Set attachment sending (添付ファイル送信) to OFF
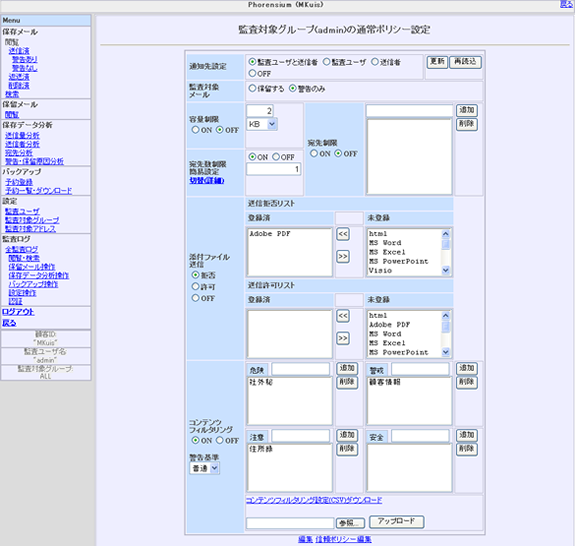Image resolution: width=575 pixels, height=546 pixels. pyautogui.click(x=195, y=298)
